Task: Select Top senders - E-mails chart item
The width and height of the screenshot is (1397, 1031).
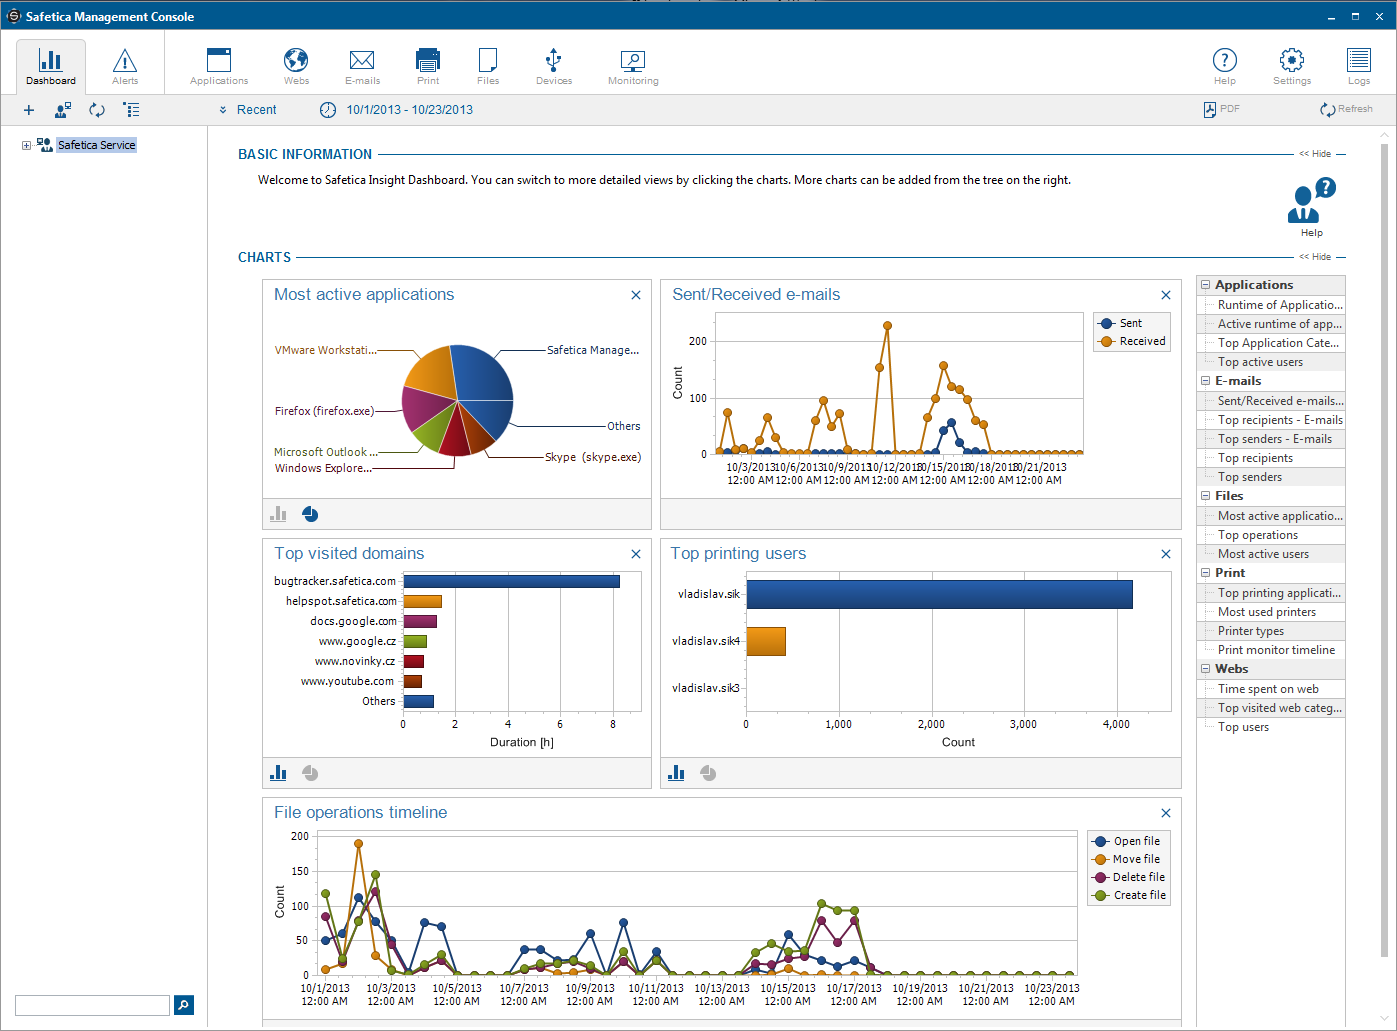Action: click(1274, 439)
